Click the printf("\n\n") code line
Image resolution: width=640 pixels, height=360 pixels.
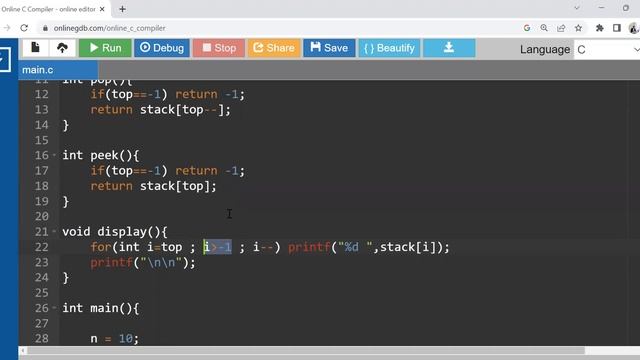pos(143,262)
